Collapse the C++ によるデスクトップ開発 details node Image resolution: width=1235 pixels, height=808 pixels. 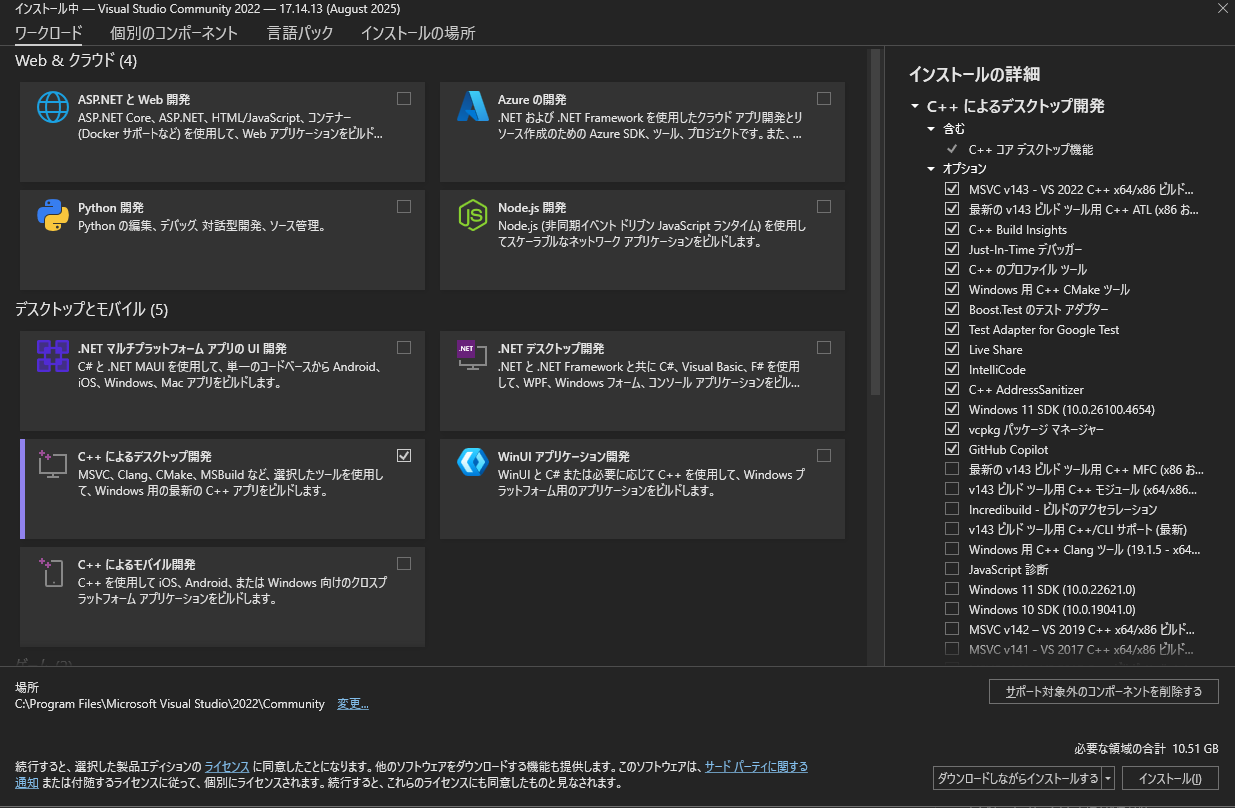(x=914, y=106)
